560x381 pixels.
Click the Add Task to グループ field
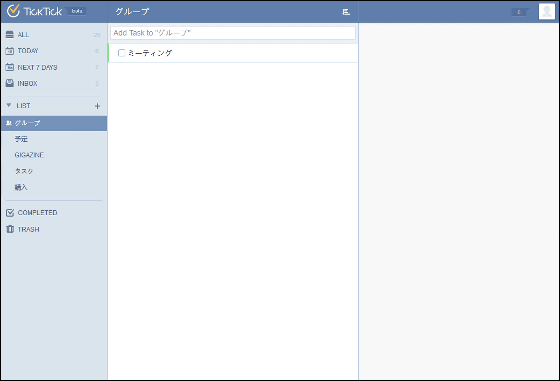(x=233, y=33)
